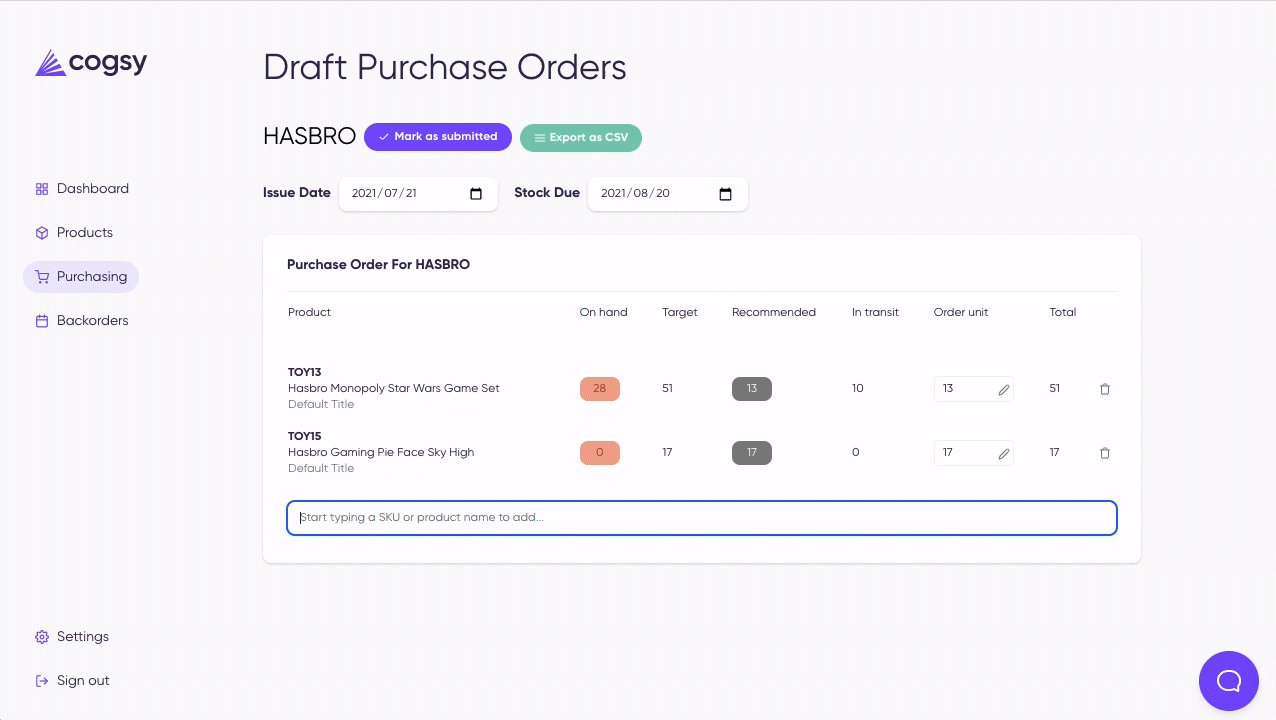Open Settings in the sidebar
1276x720 pixels.
(72, 637)
